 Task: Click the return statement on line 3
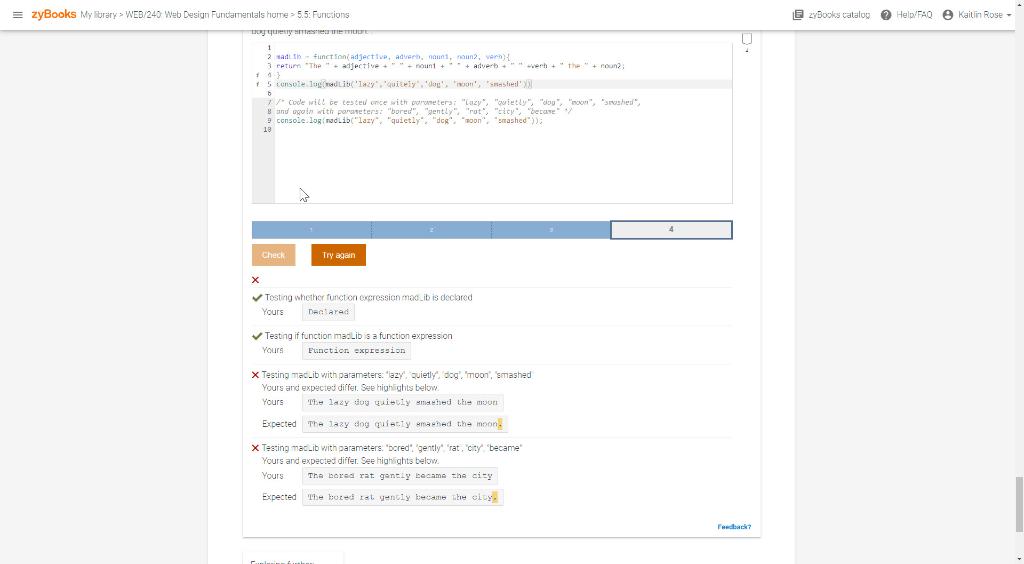pos(451,66)
